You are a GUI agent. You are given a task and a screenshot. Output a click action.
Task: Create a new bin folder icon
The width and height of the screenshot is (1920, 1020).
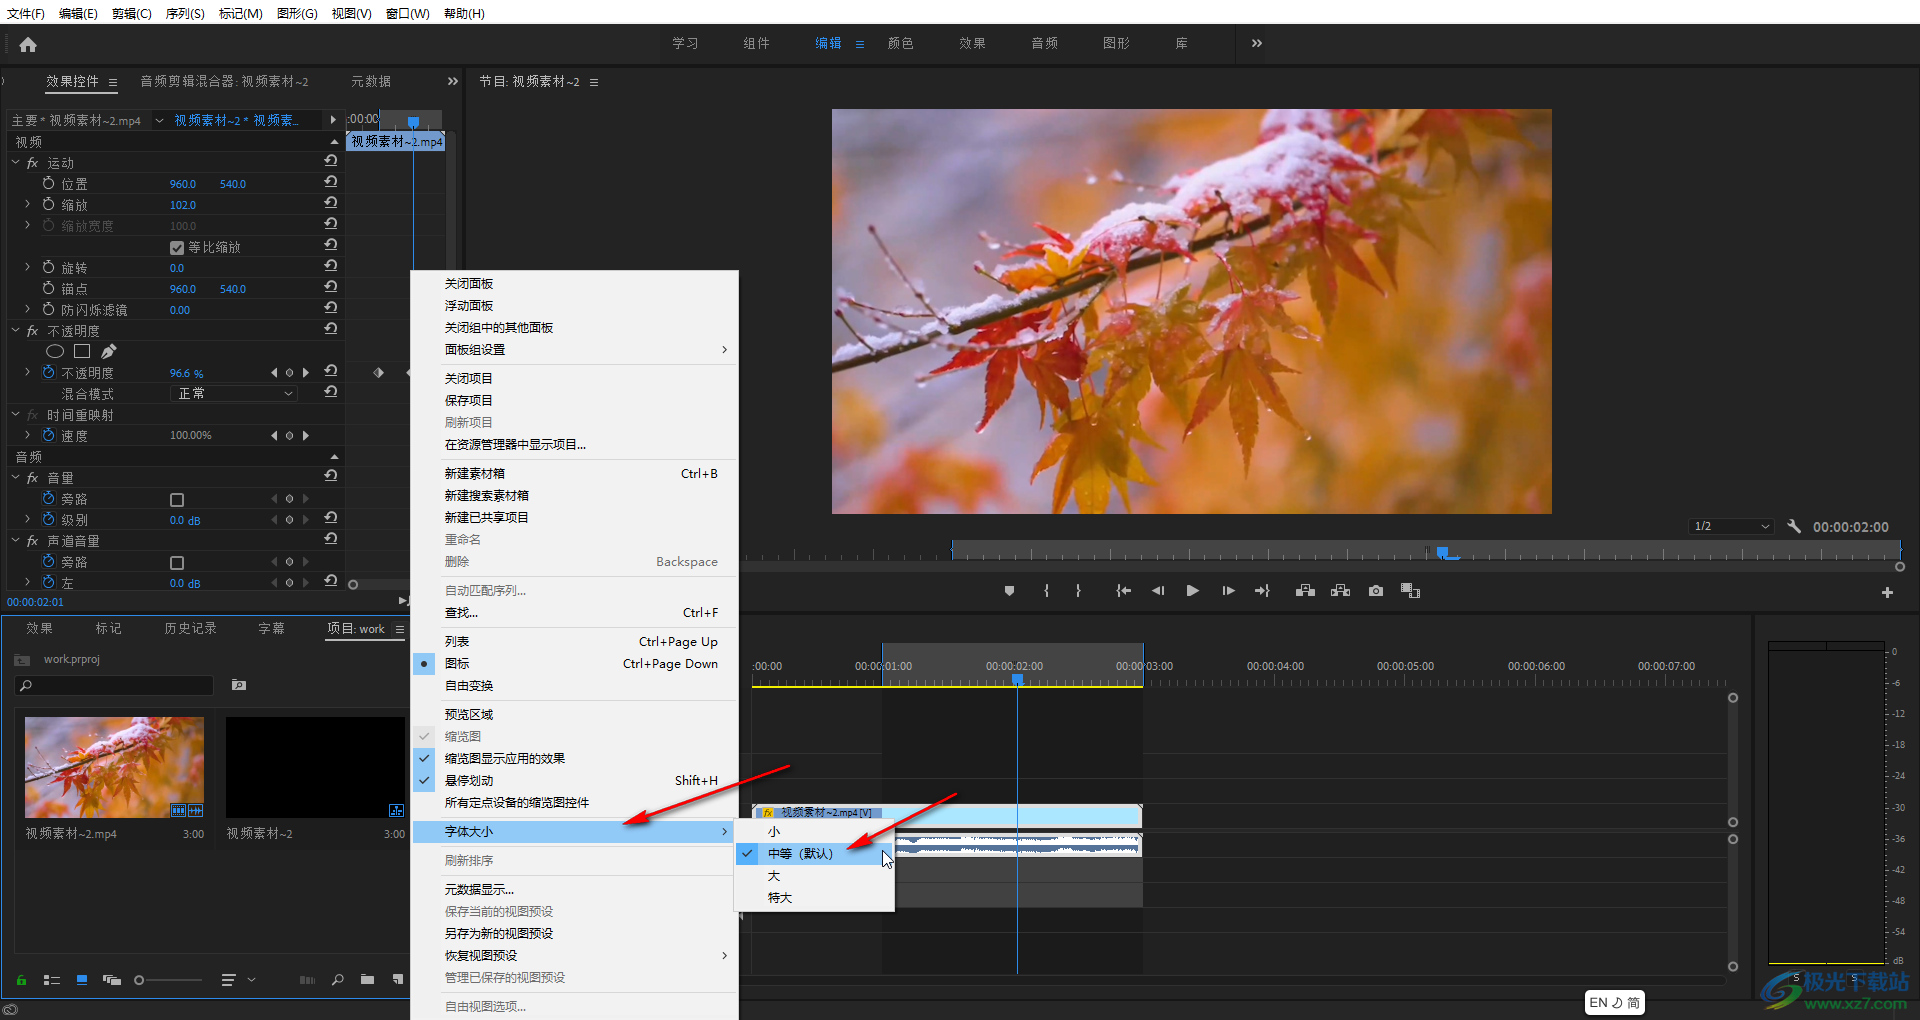pyautogui.click(x=367, y=980)
